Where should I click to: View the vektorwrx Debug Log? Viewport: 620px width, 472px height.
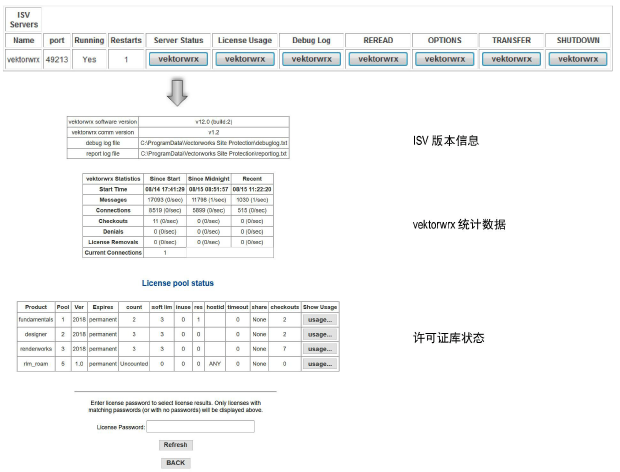click(312, 59)
